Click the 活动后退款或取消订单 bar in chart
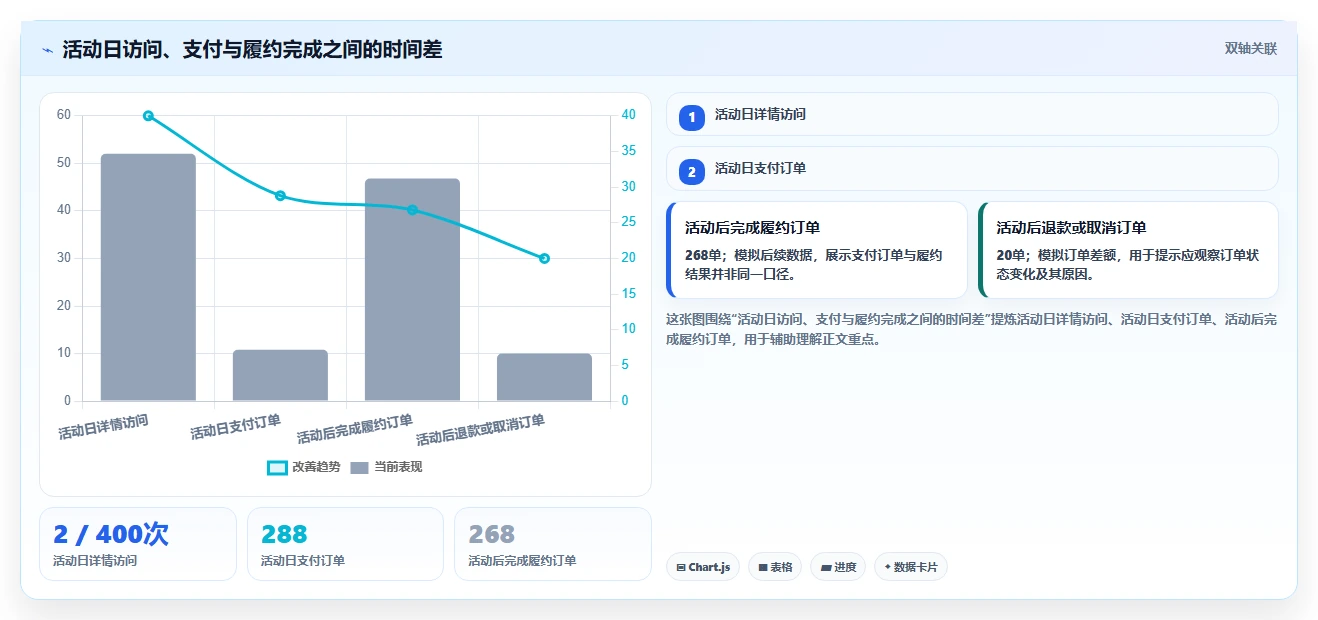This screenshot has width=1318, height=620. coord(544,377)
